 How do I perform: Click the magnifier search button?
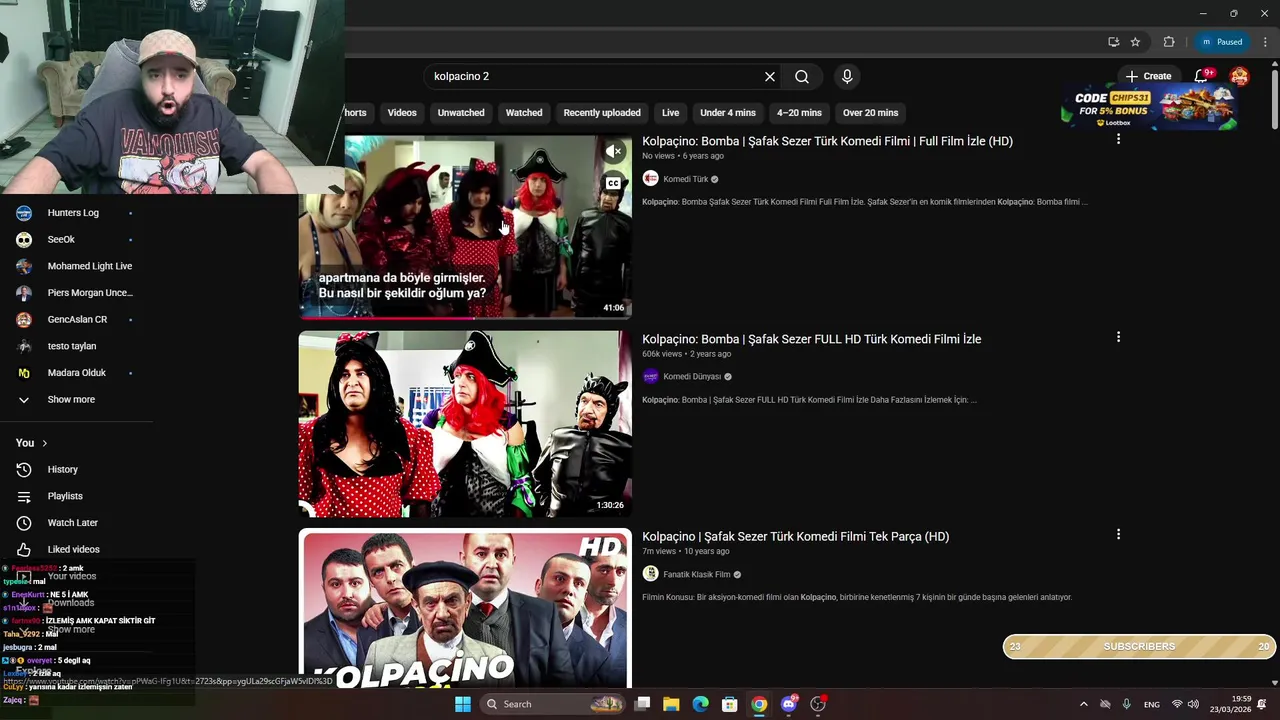802,77
